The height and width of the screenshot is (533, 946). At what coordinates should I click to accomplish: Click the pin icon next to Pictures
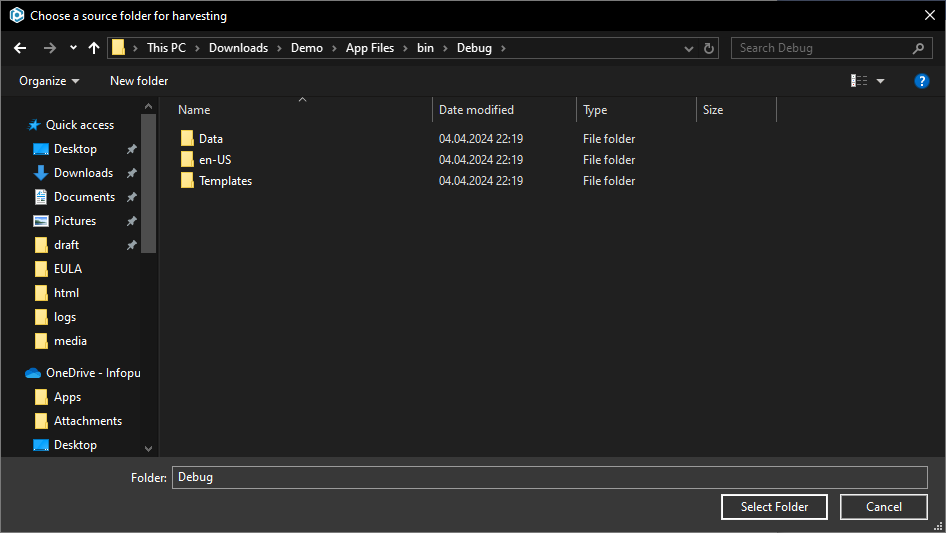[x=131, y=221]
